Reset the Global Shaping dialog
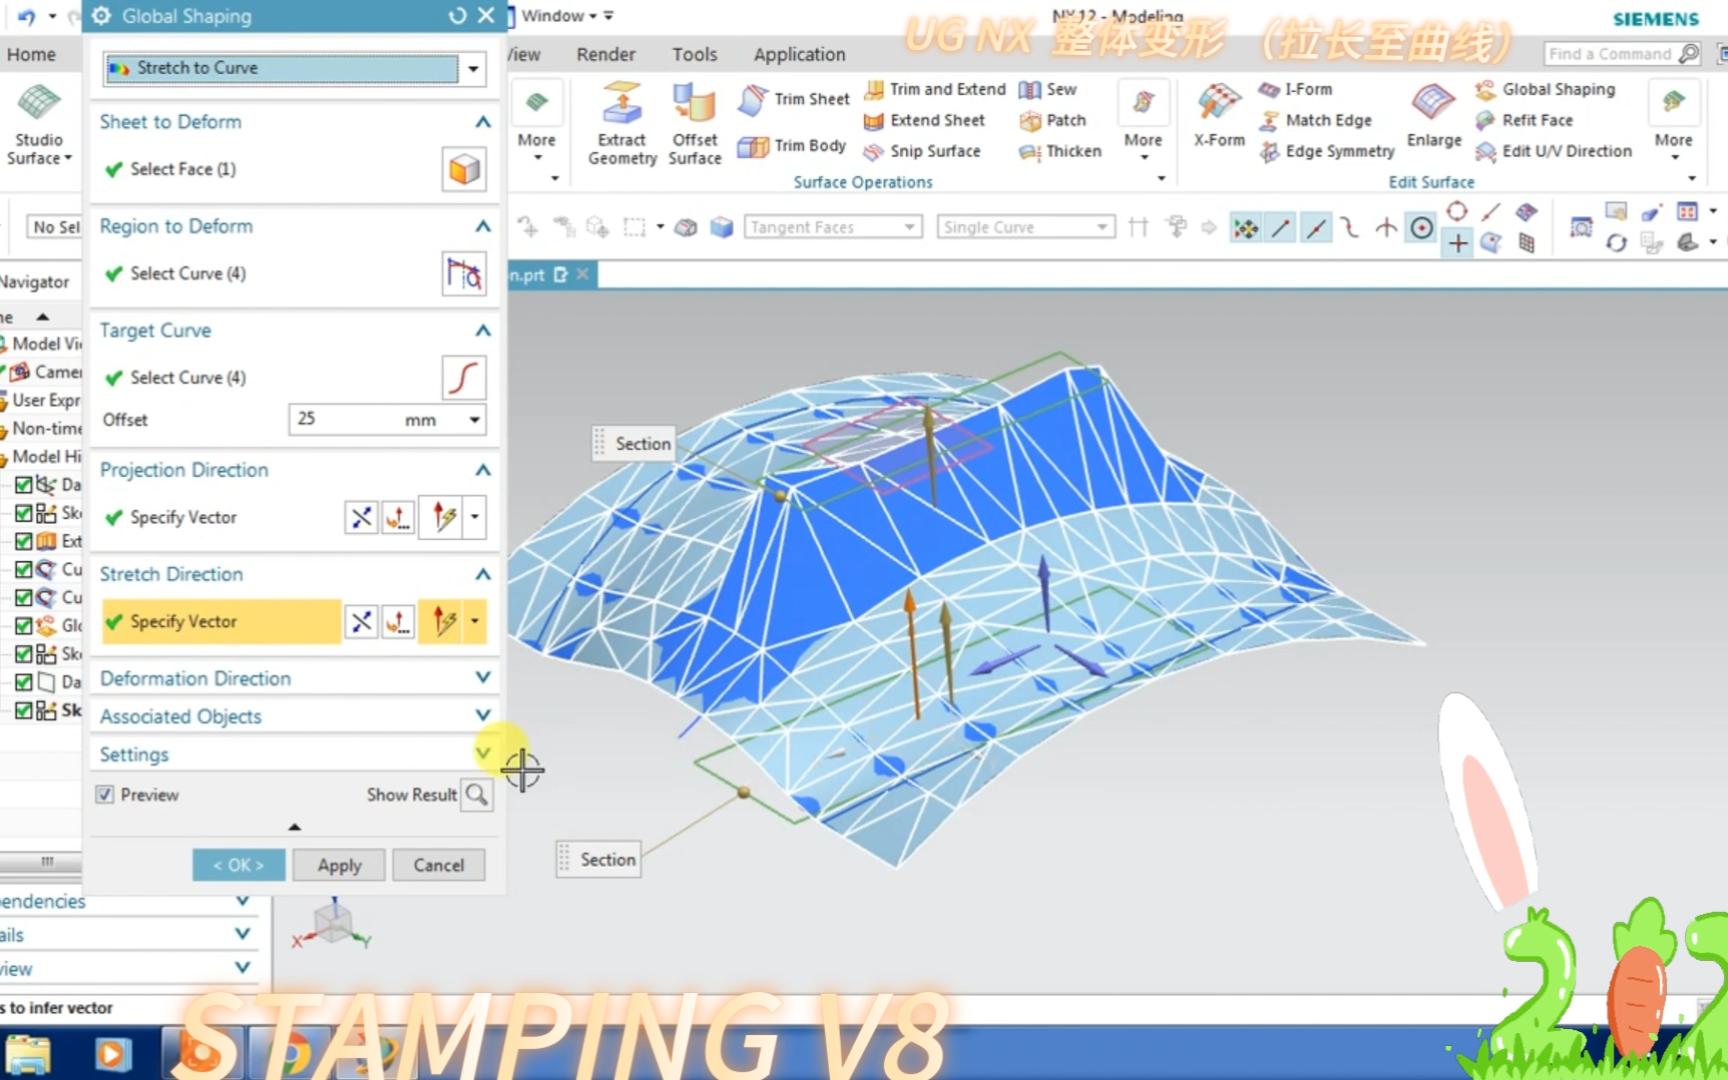Screen dimensions: 1728x1080 click(x=457, y=15)
